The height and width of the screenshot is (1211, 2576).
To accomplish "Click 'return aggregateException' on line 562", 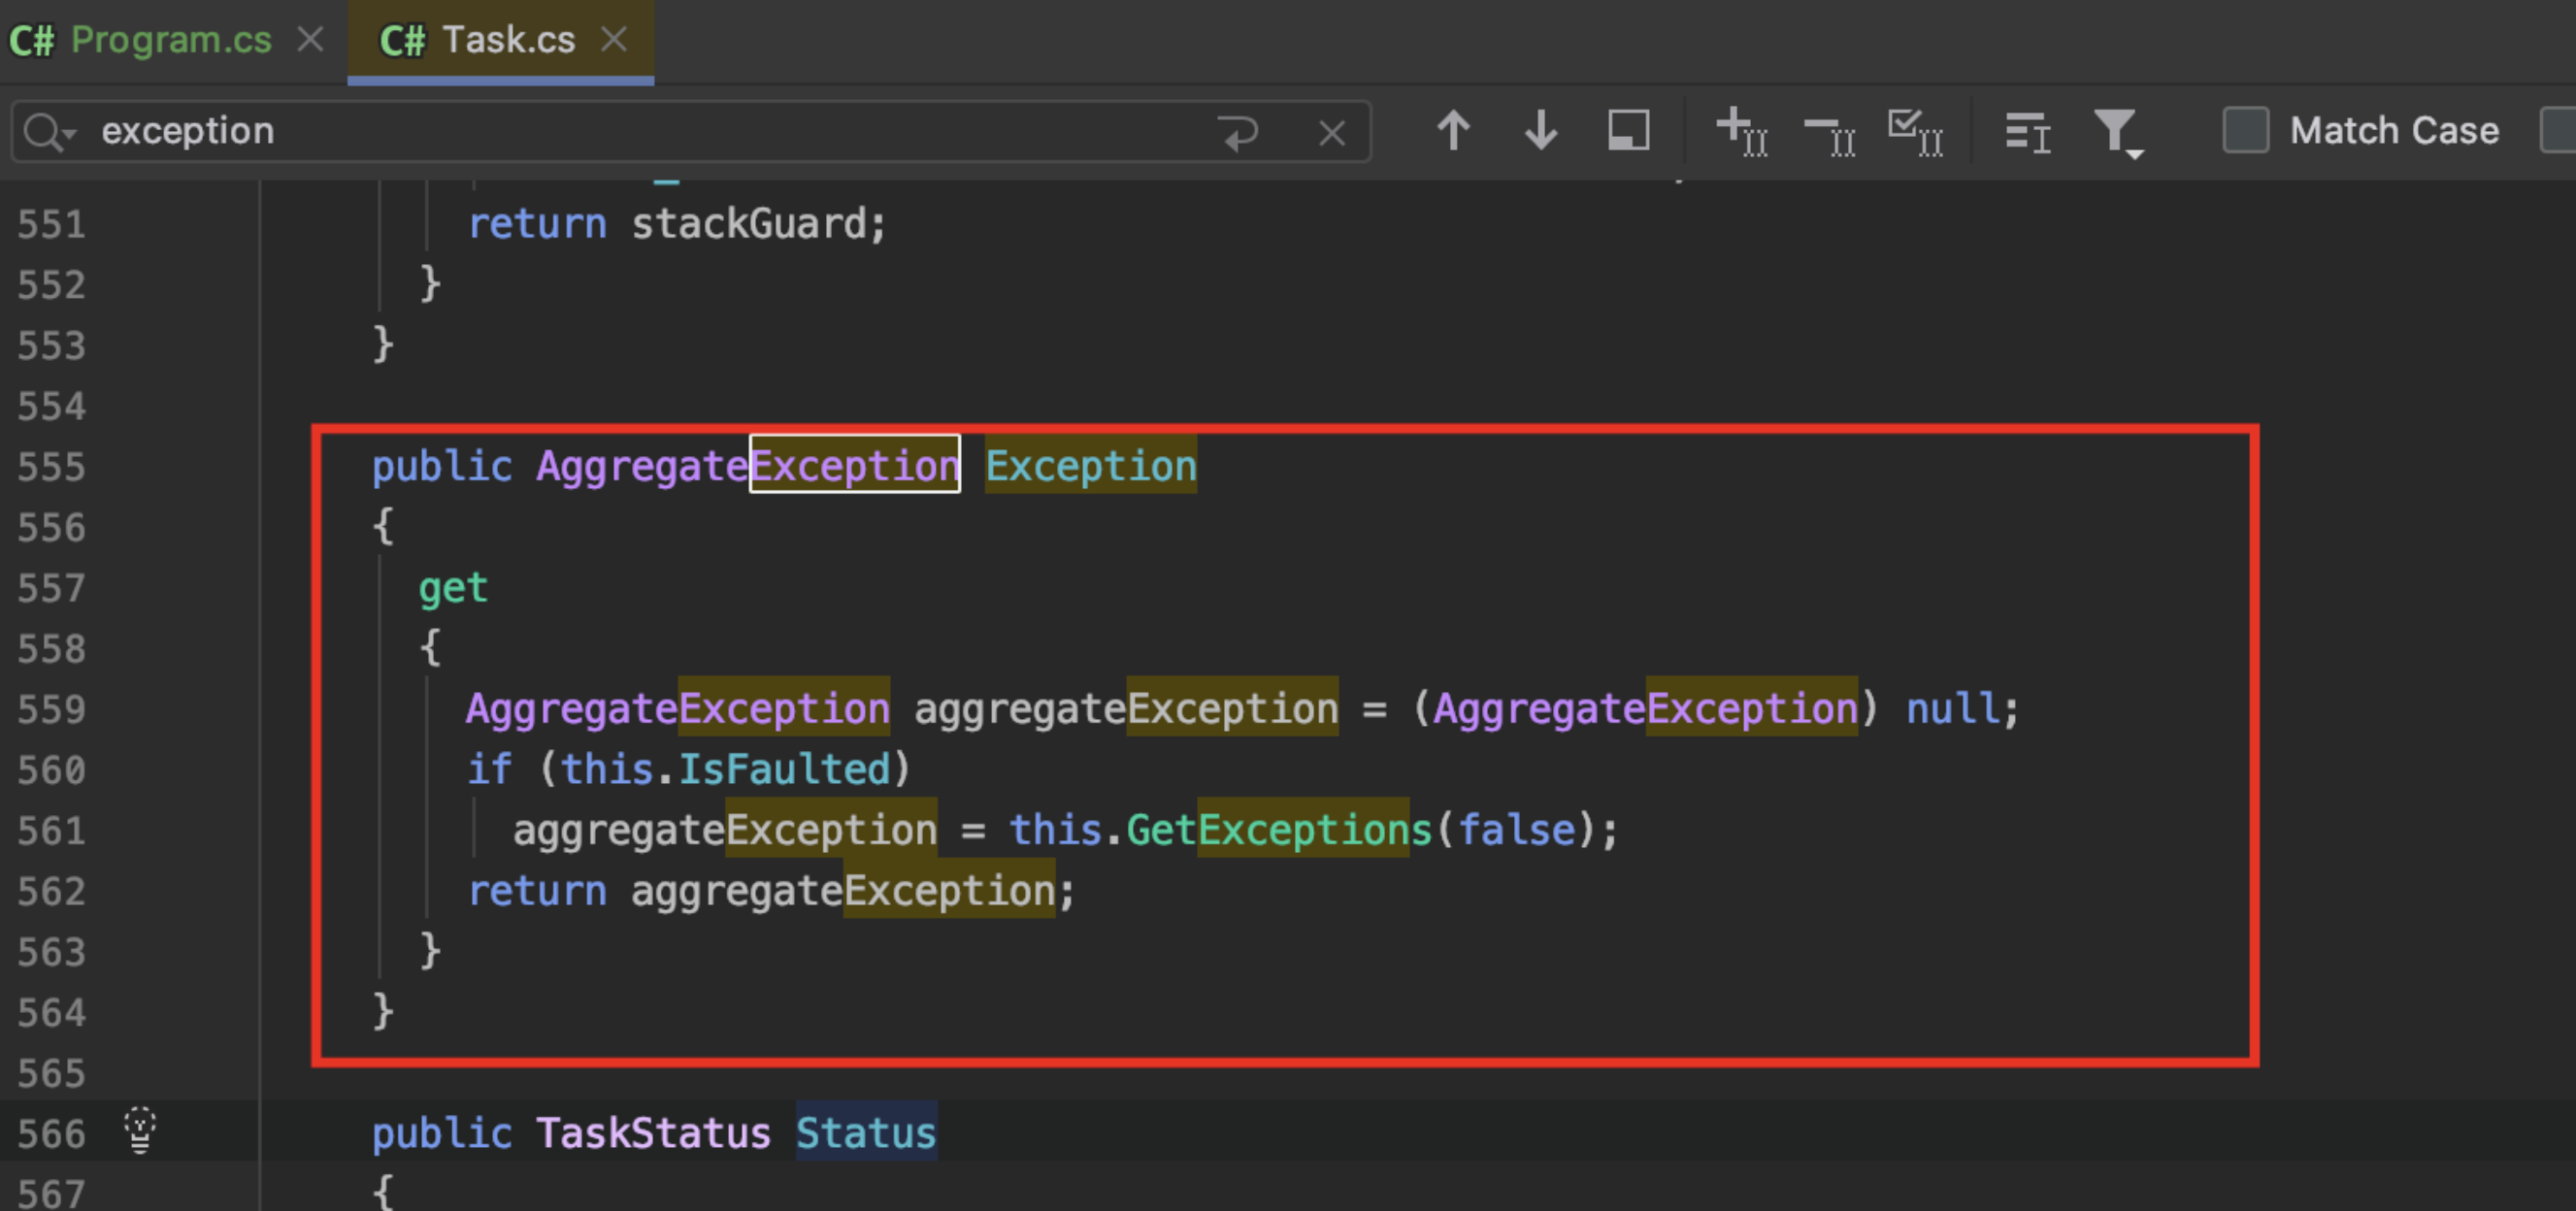I will (762, 891).
